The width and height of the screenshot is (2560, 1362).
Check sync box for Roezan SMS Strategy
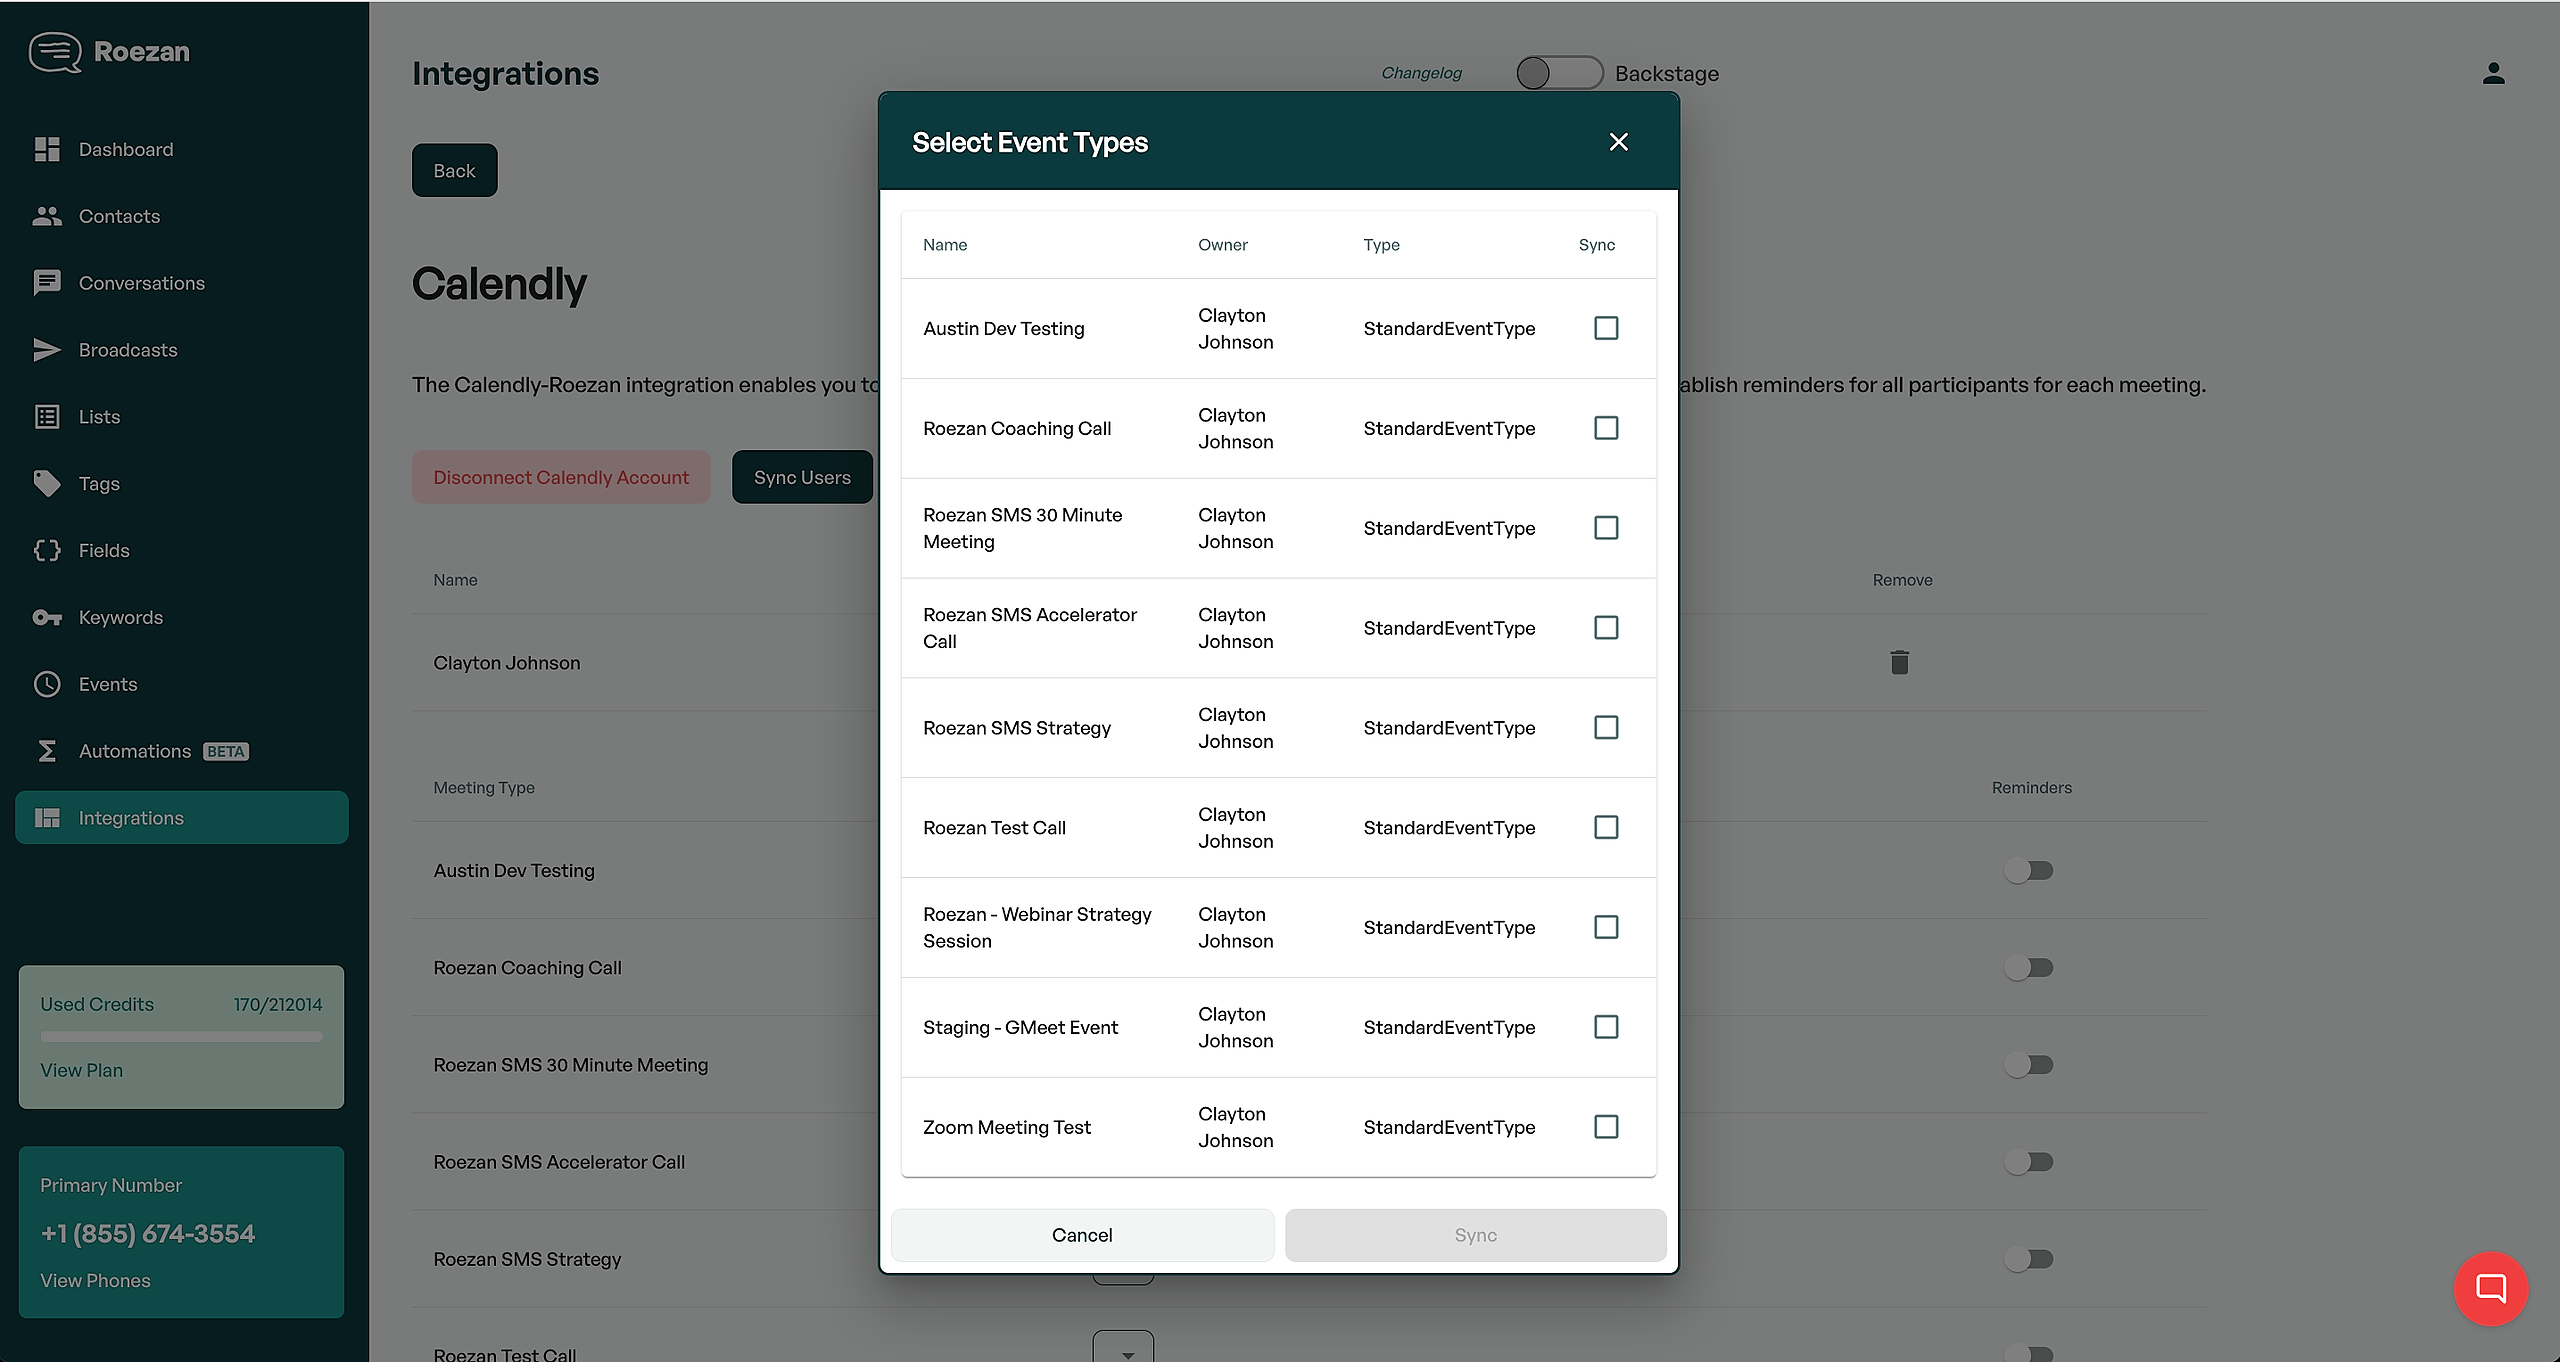pyautogui.click(x=1606, y=728)
